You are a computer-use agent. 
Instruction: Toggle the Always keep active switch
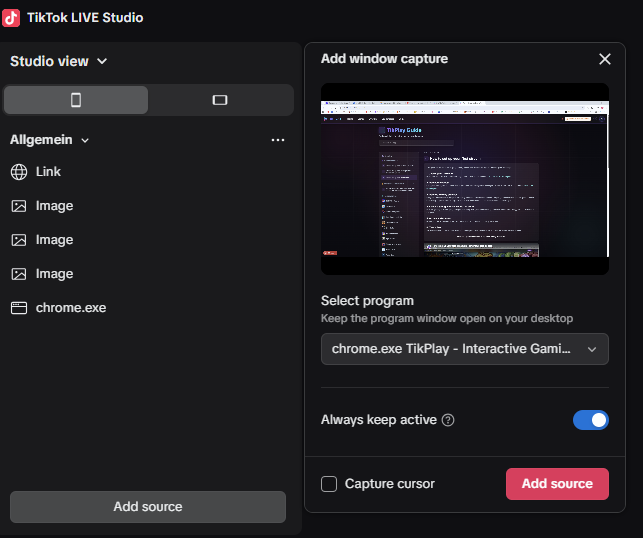point(591,420)
